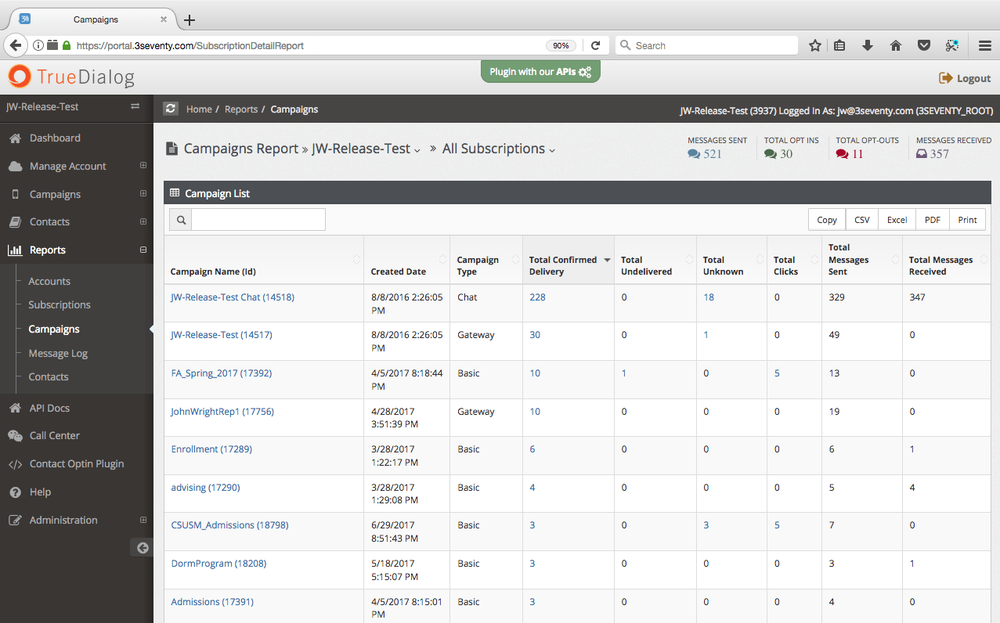The height and width of the screenshot is (623, 1000).
Task: Open Message Log under Reports
Action: coord(58,353)
